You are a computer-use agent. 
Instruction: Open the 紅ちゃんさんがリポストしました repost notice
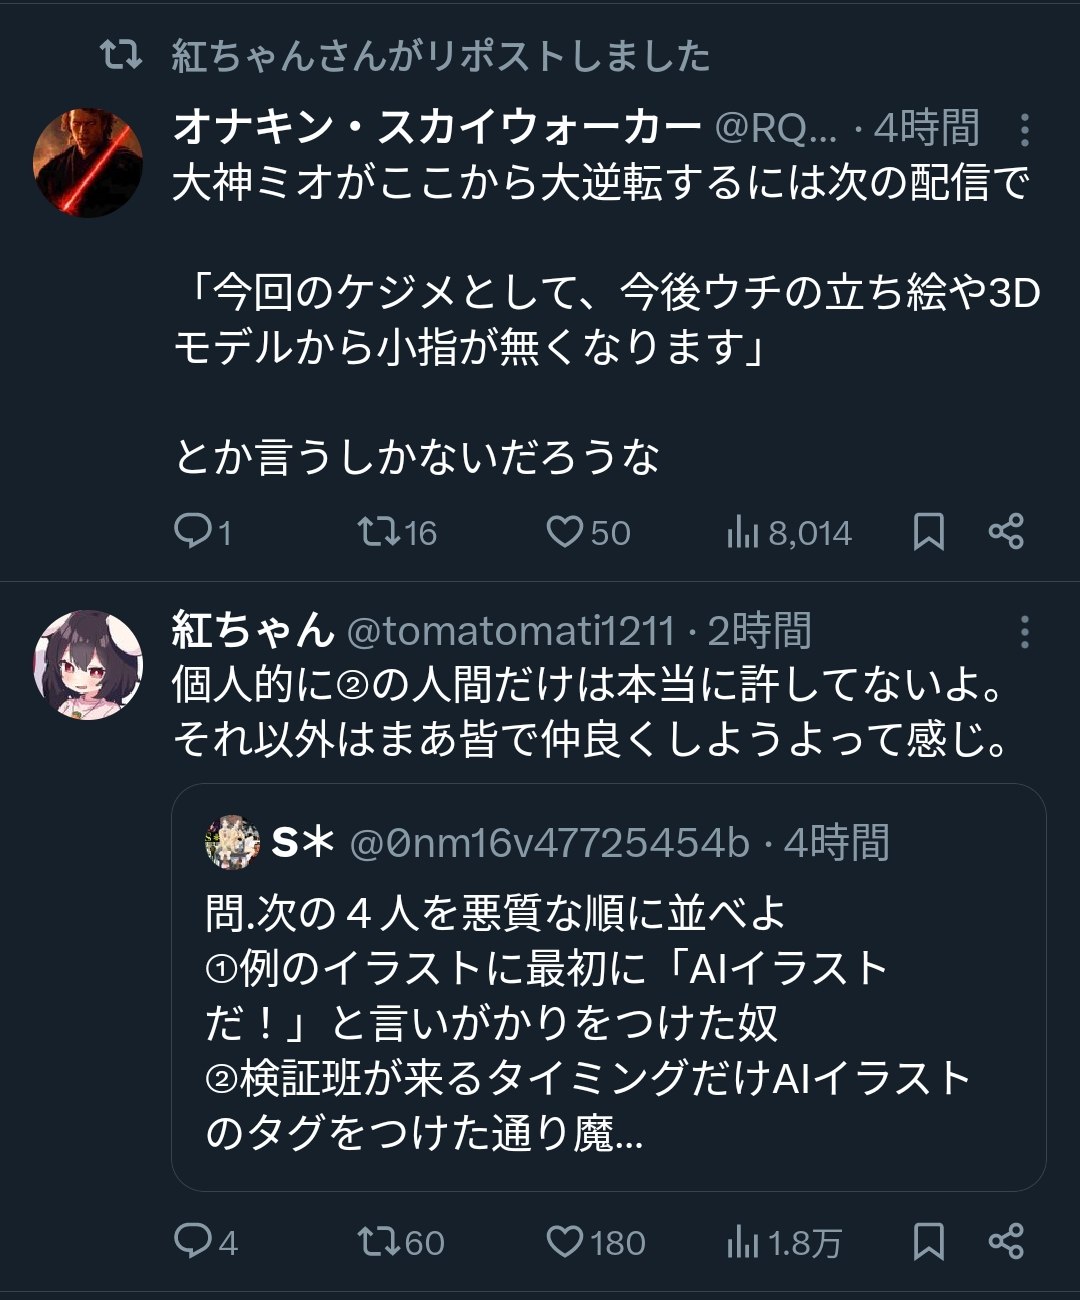(440, 56)
